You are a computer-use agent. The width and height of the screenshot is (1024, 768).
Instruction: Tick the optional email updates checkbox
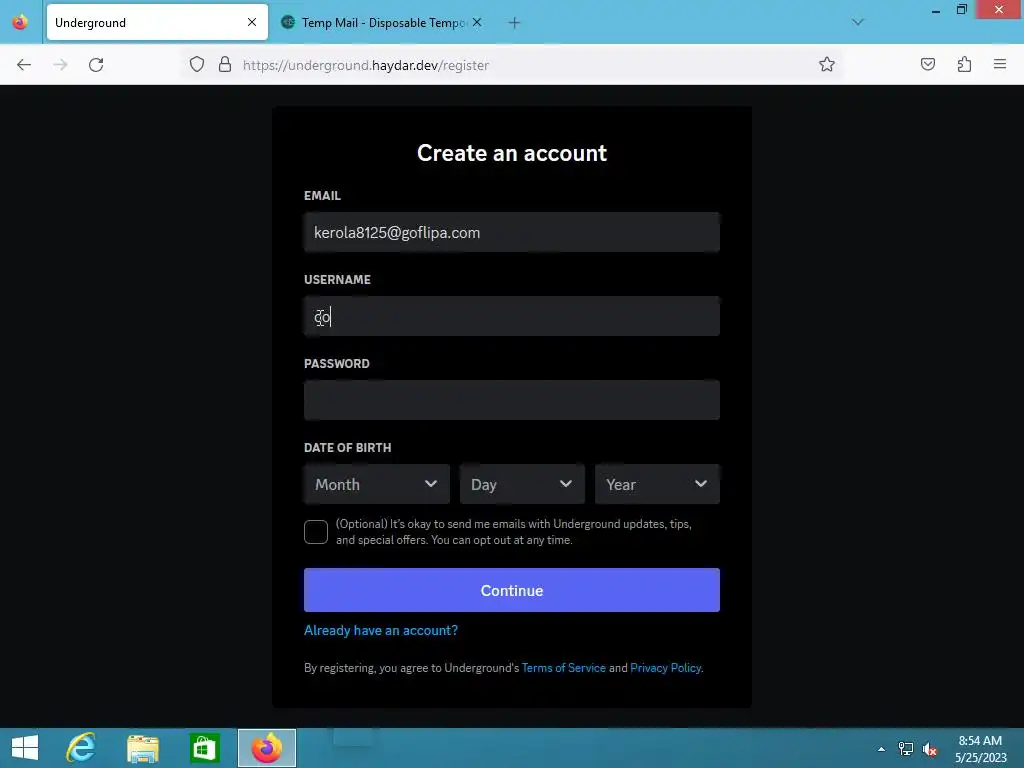[x=315, y=532]
